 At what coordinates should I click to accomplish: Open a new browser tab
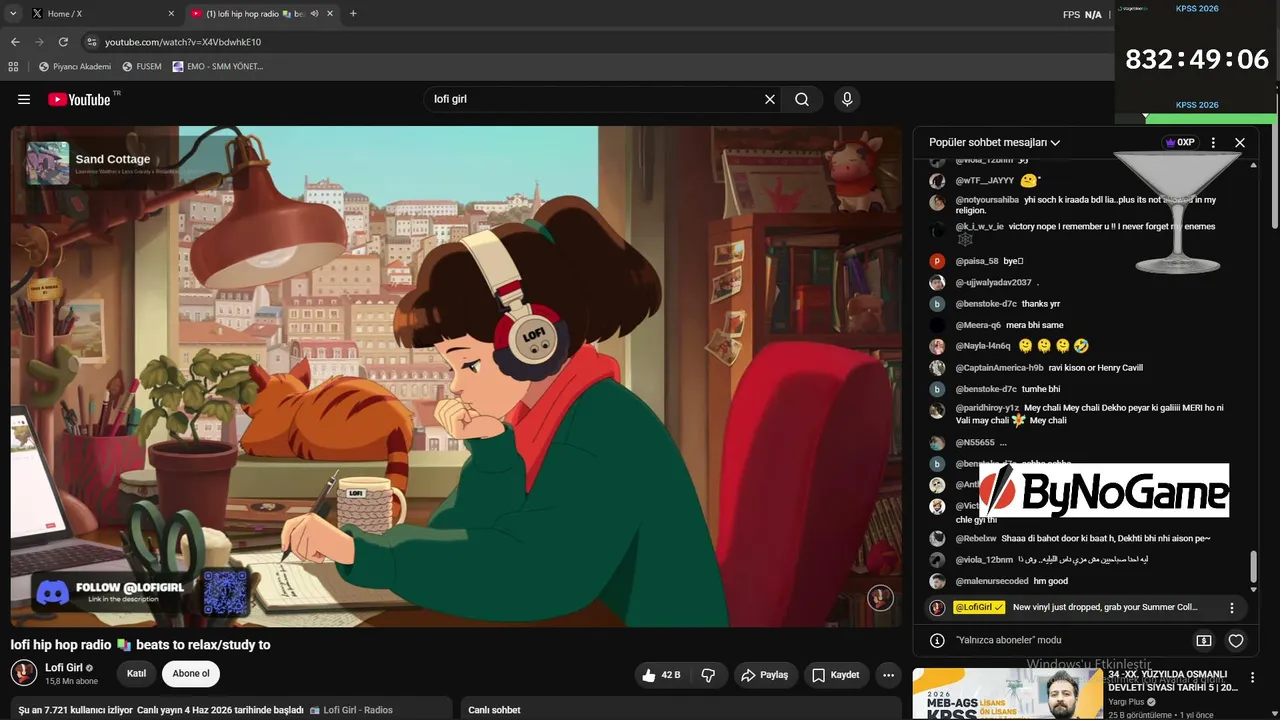[353, 14]
